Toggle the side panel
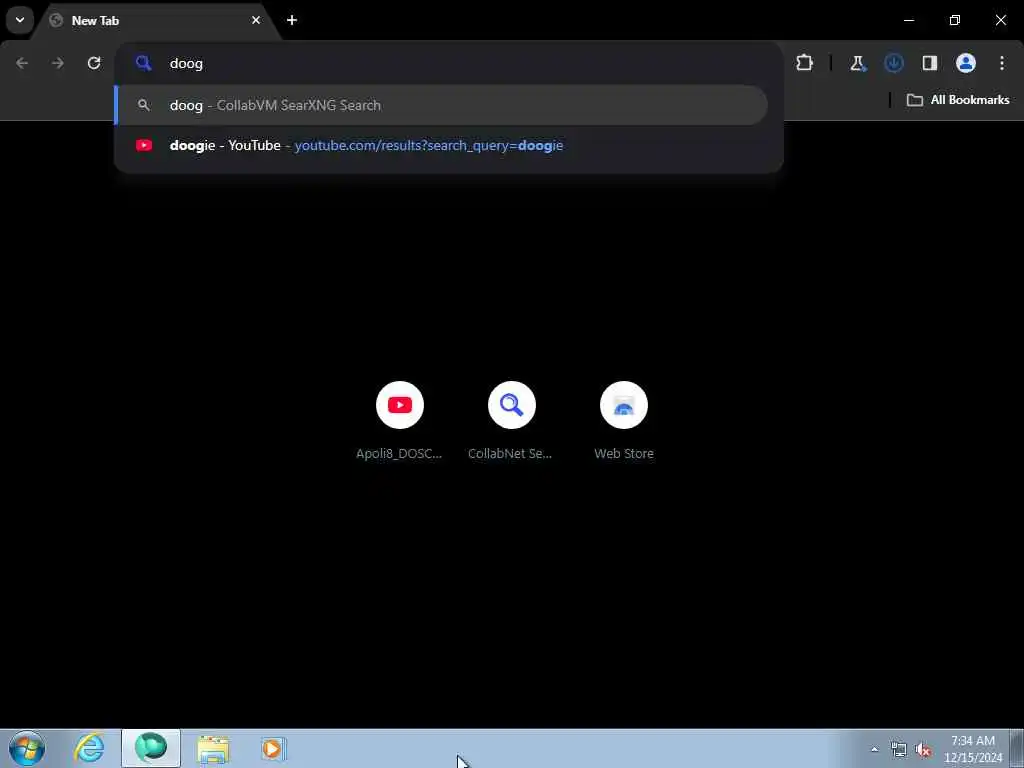The height and width of the screenshot is (768, 1024). coord(930,63)
